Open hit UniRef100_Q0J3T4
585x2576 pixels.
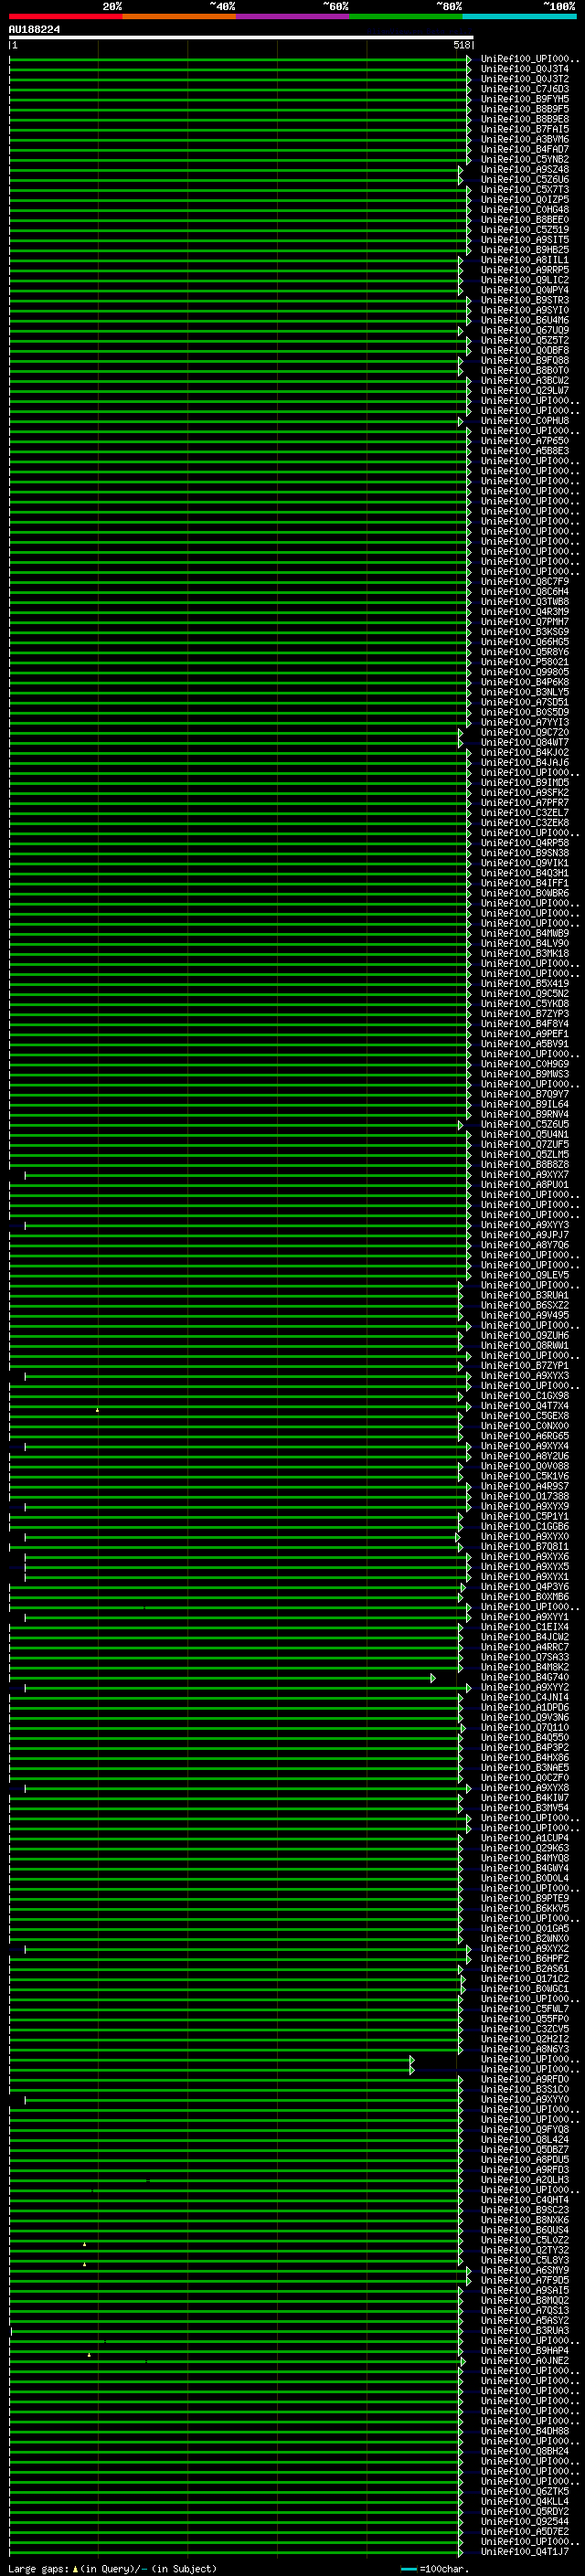(x=525, y=69)
